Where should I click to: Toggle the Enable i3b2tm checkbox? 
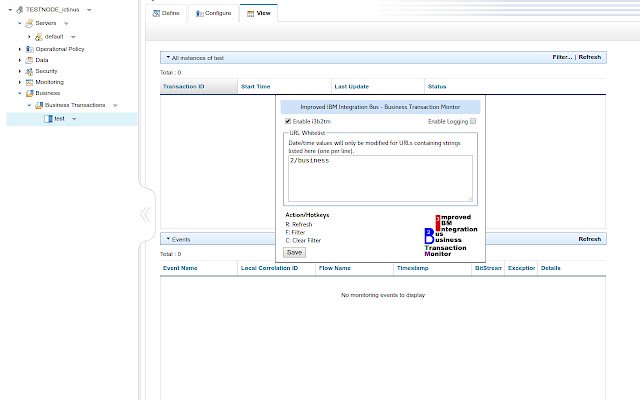pyautogui.click(x=288, y=121)
